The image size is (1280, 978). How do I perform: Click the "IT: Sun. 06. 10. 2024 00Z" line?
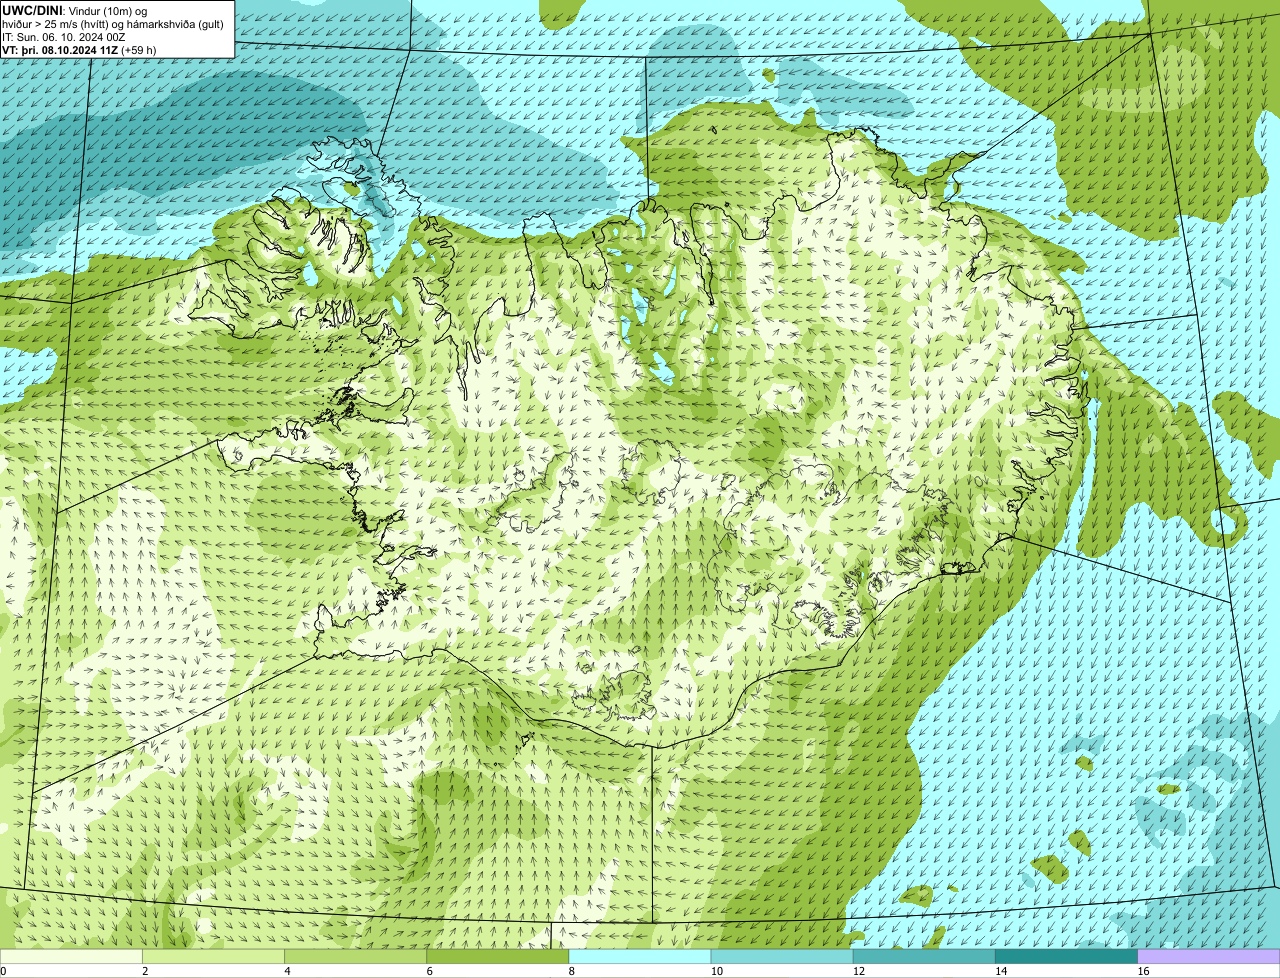tap(64, 36)
